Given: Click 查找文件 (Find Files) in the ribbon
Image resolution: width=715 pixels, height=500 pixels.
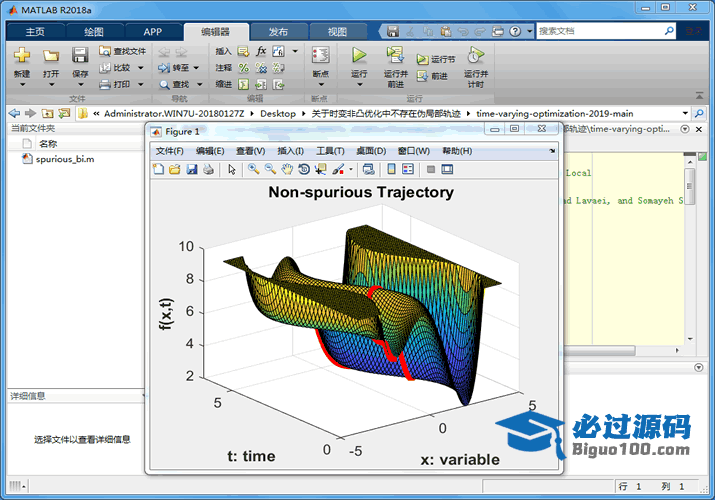Looking at the screenshot, I should [x=123, y=51].
